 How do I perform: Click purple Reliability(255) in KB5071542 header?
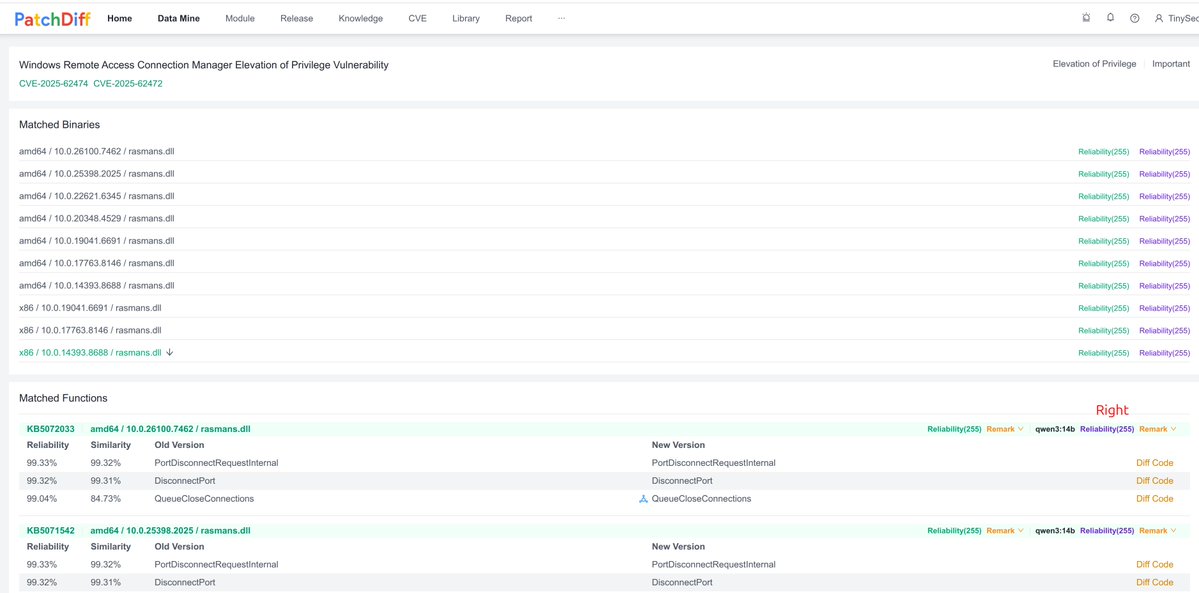point(1107,531)
